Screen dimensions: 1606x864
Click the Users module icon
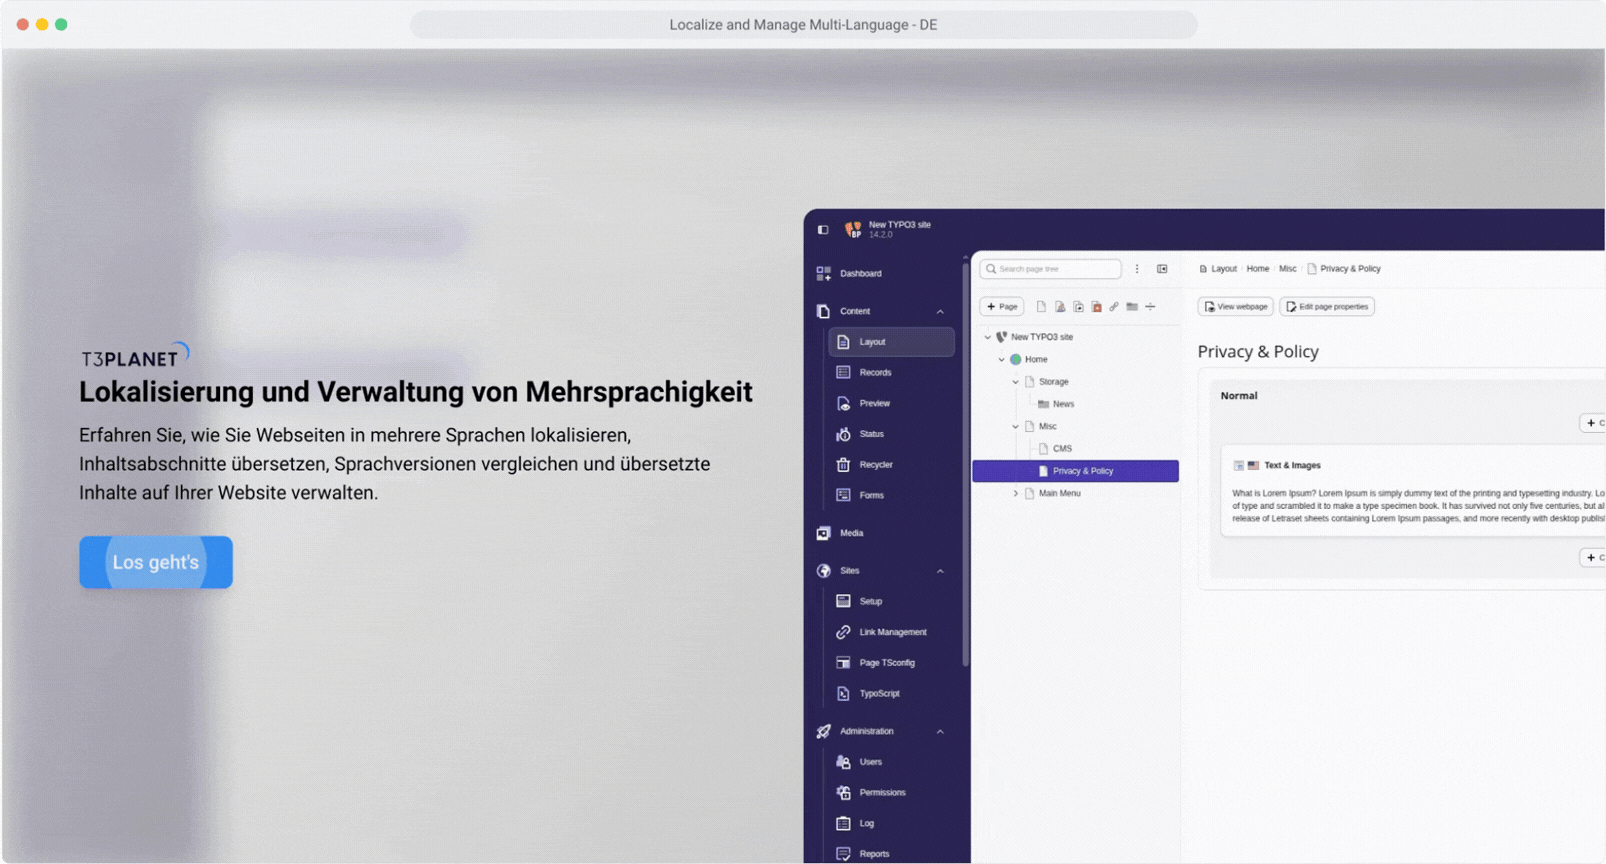point(843,762)
